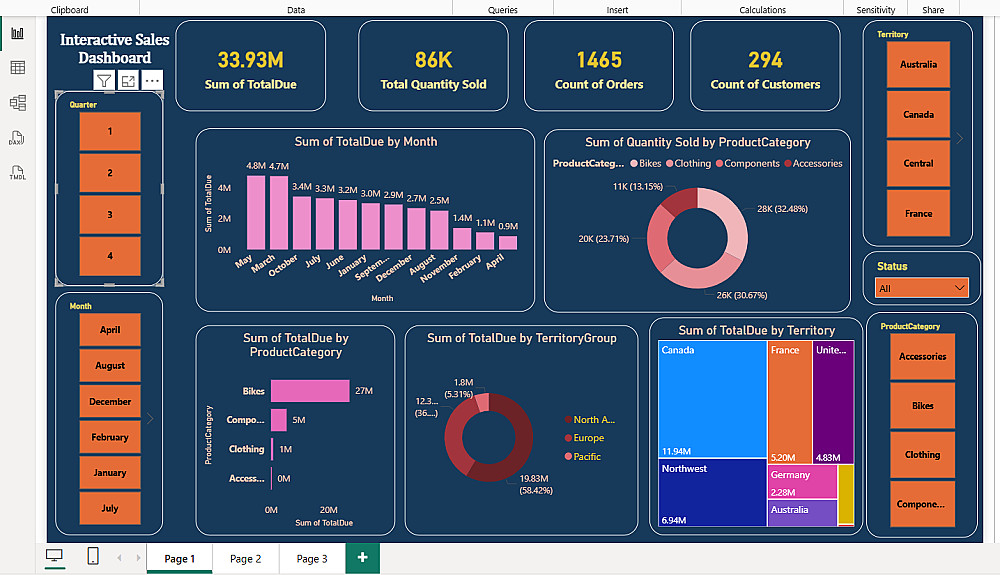Toggle the Bikes product category tile
This screenshot has height=575, width=1000.
click(x=922, y=405)
